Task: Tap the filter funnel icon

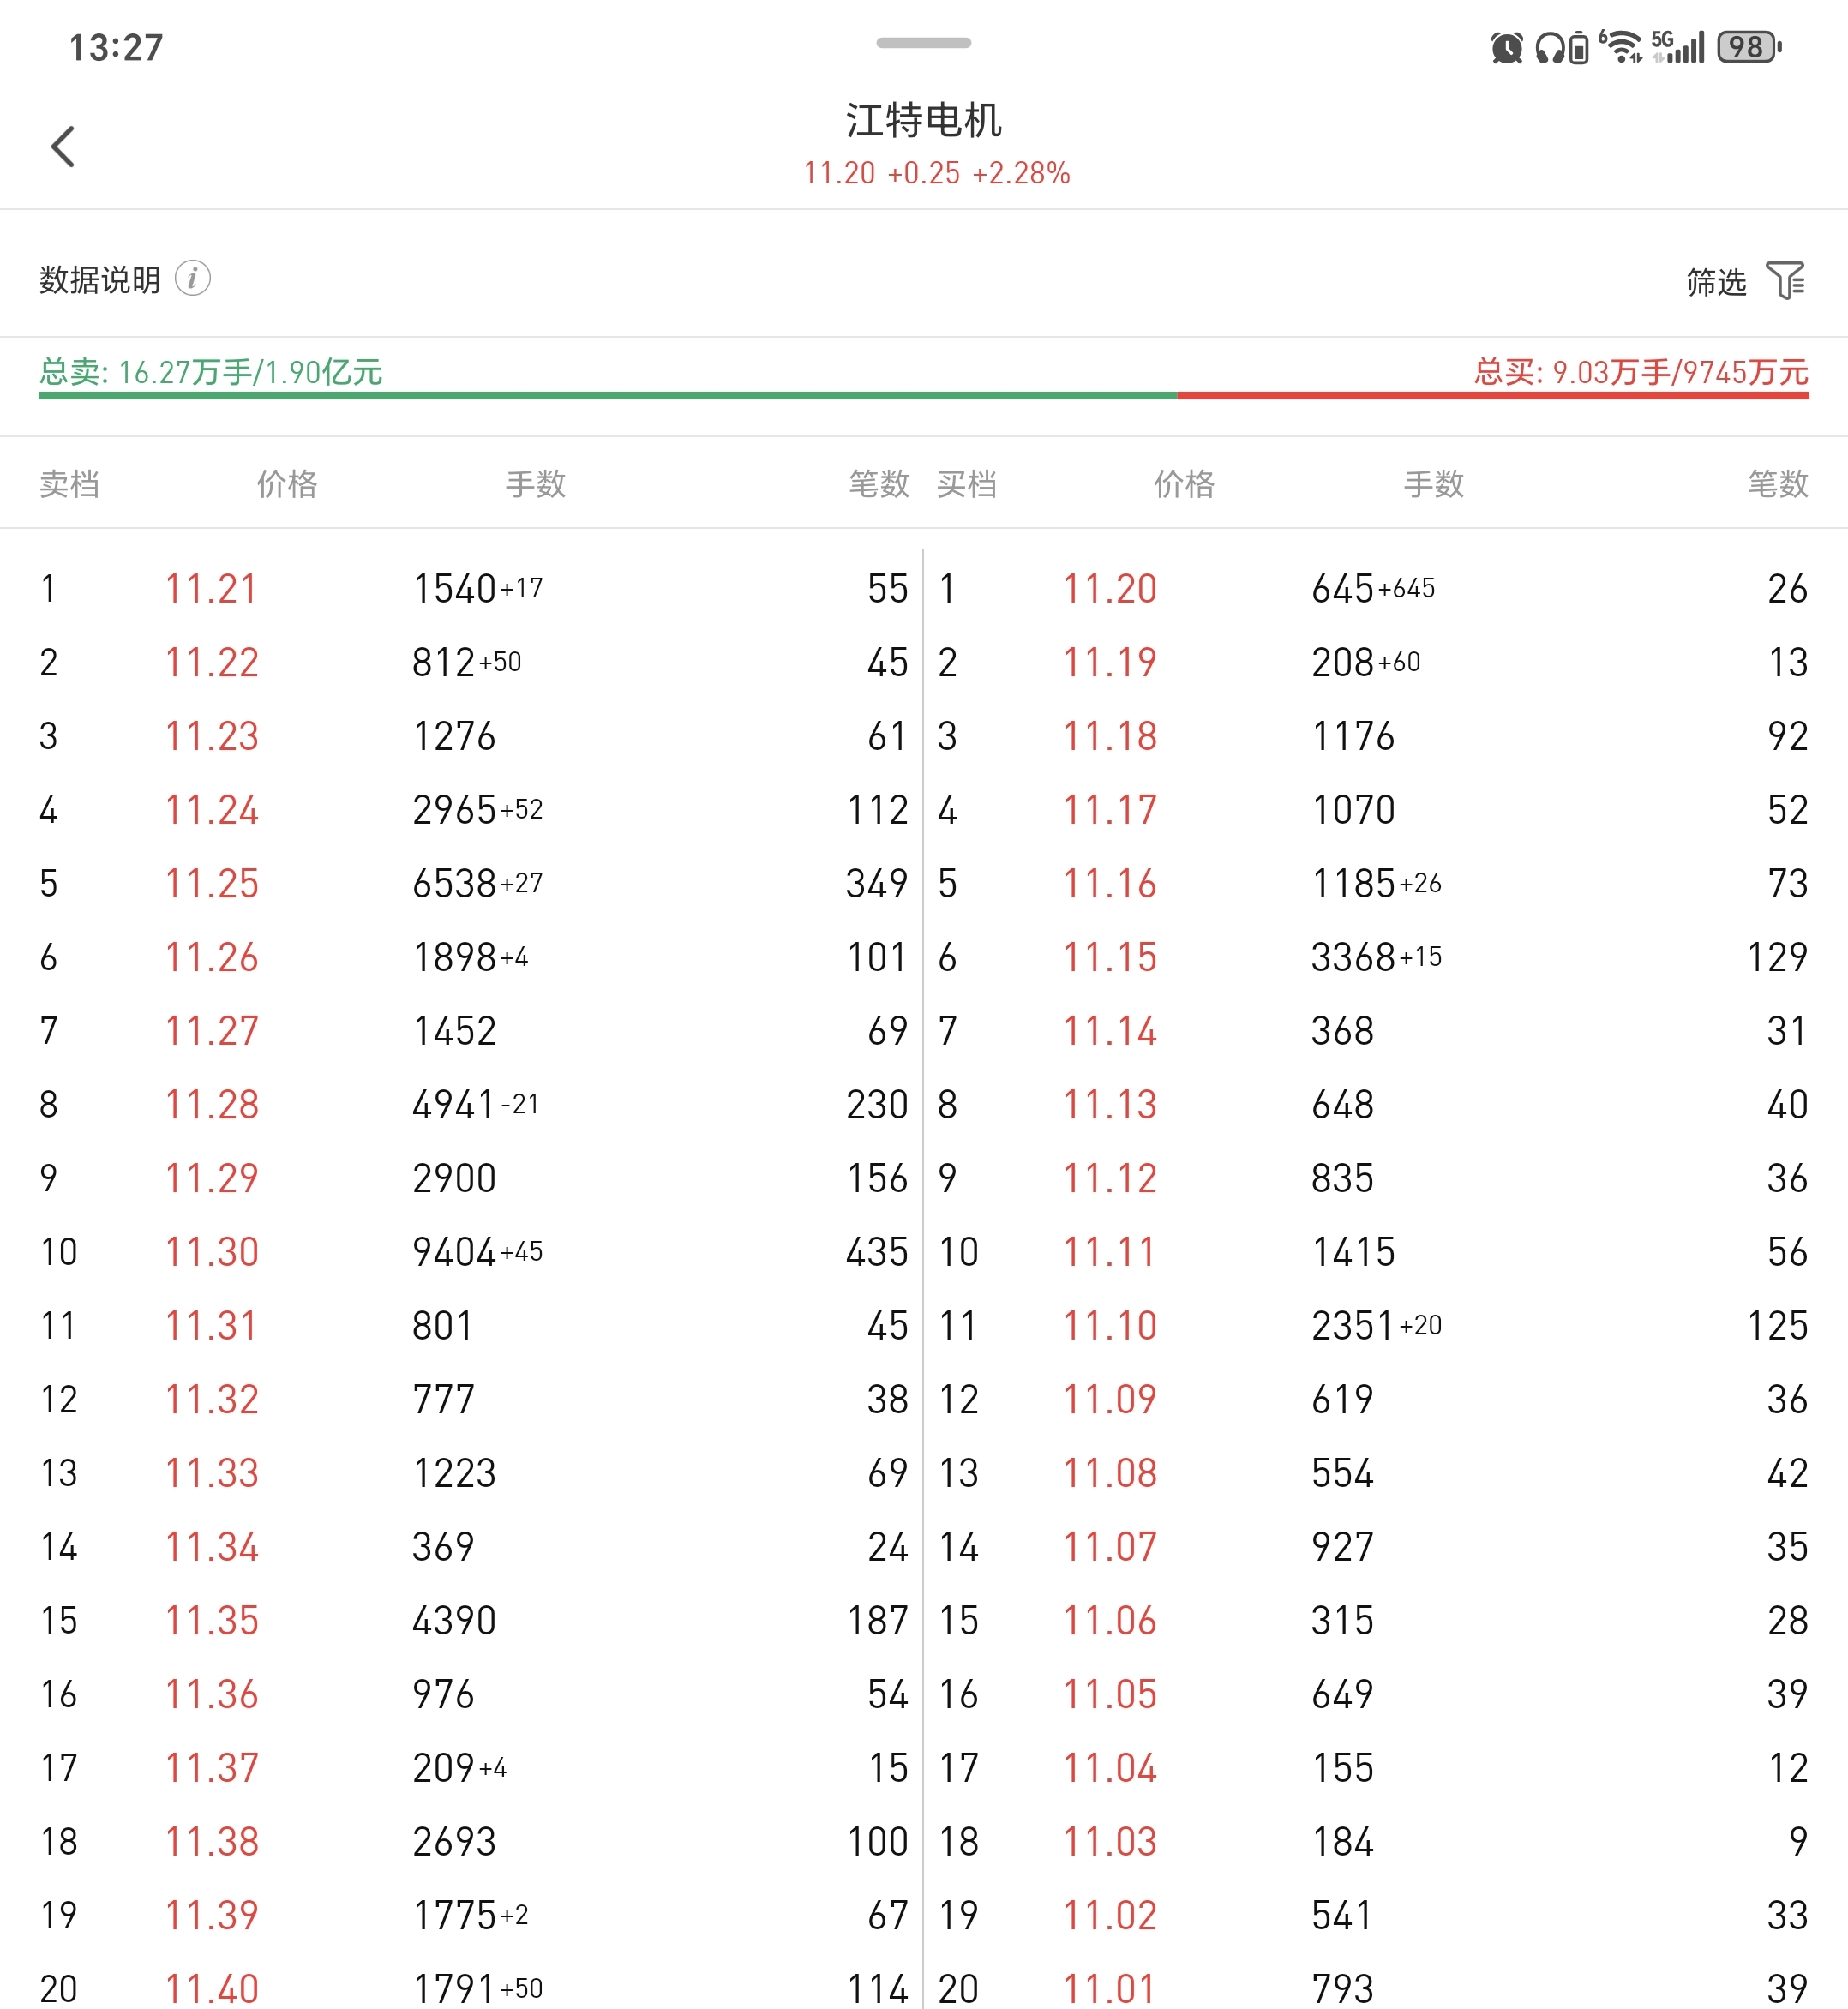Action: 1785,281
